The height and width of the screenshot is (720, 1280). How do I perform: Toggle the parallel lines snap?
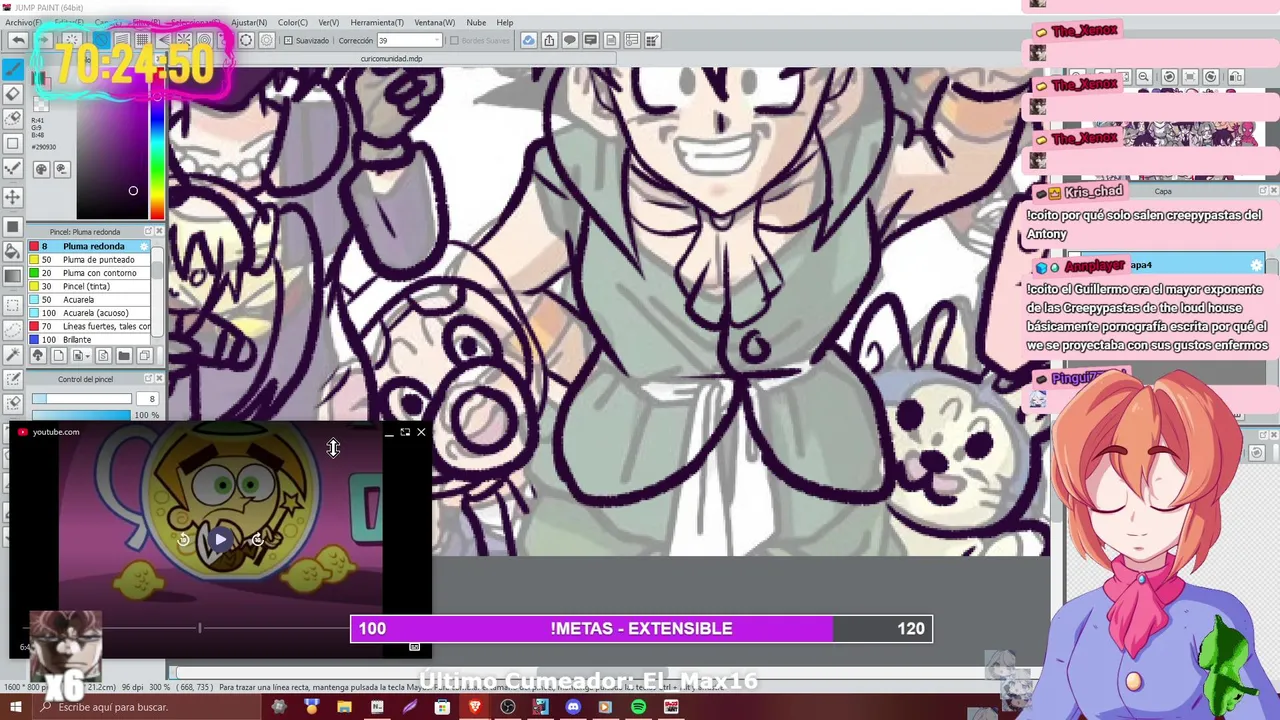[122, 40]
